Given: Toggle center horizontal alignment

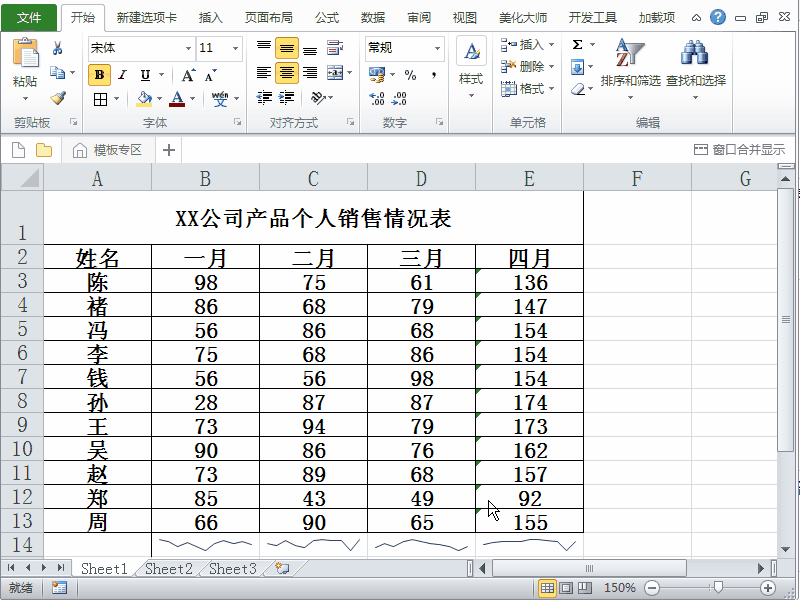Looking at the screenshot, I should (286, 72).
